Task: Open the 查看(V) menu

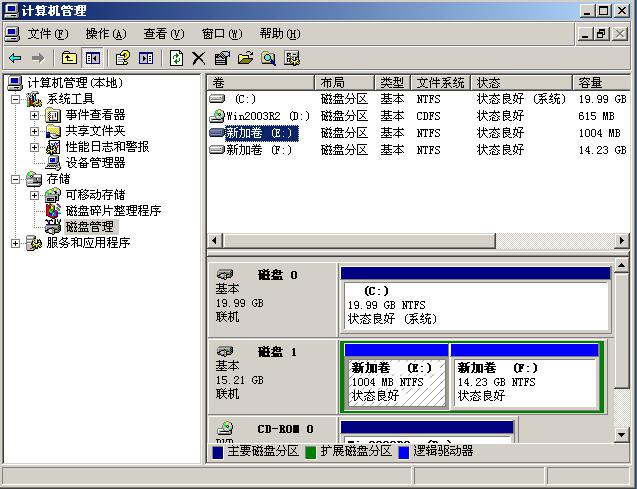Action: (163, 33)
